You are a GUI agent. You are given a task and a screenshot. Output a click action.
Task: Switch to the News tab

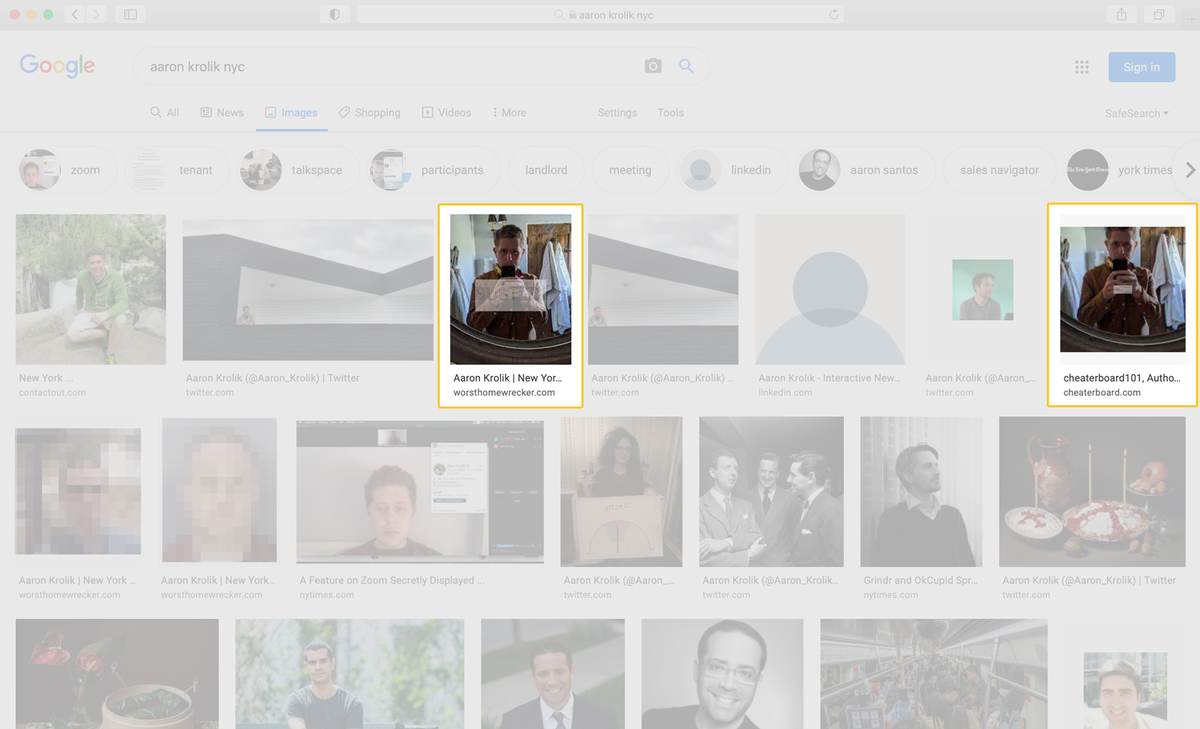click(222, 113)
